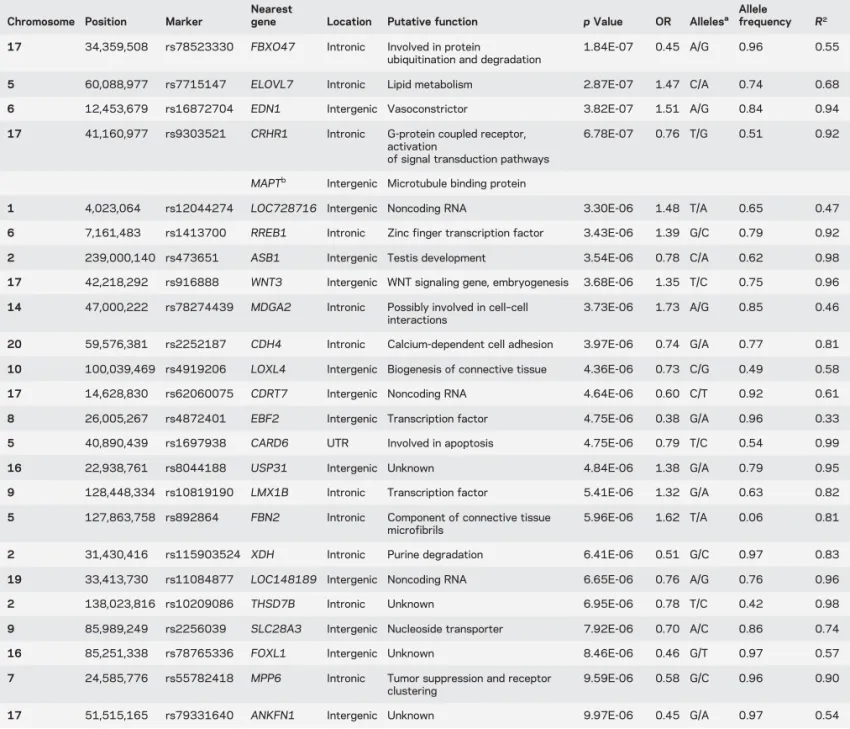Click gene FOXL1
Screen dimensions: 850x729
(x=268, y=653)
